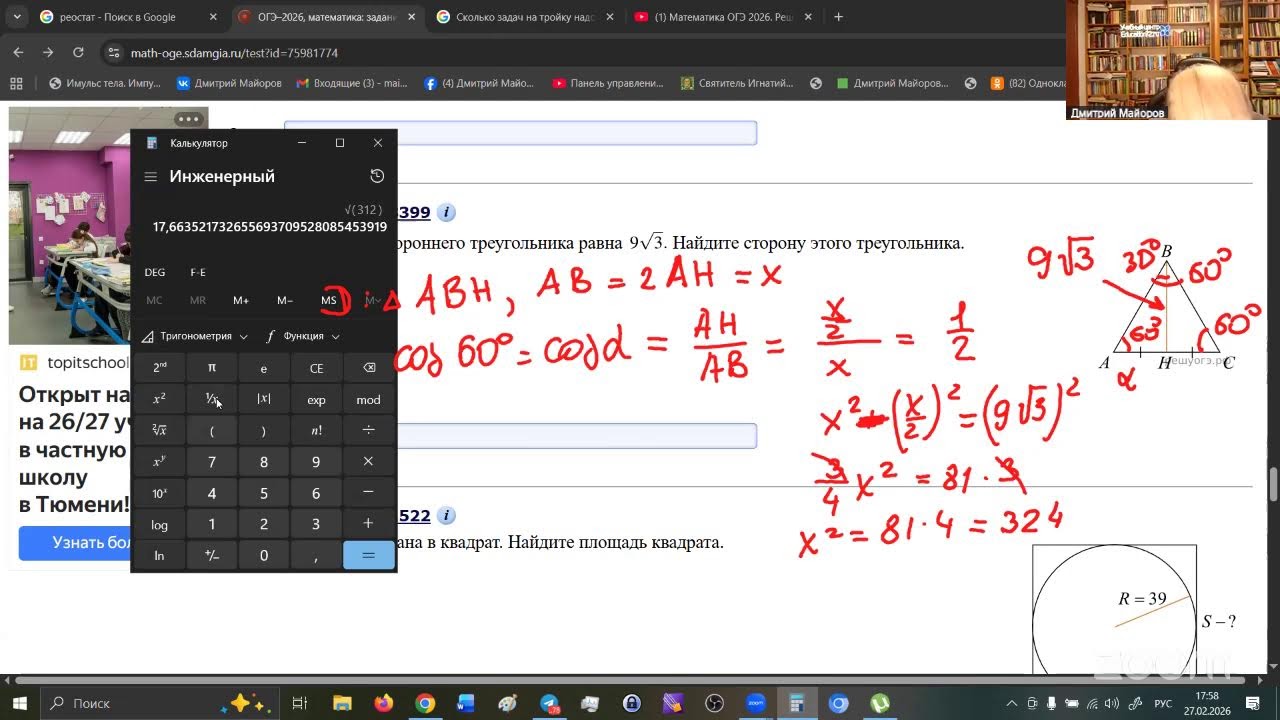
Task: Expand the Функция dropdown in Calculator
Action: click(x=303, y=336)
